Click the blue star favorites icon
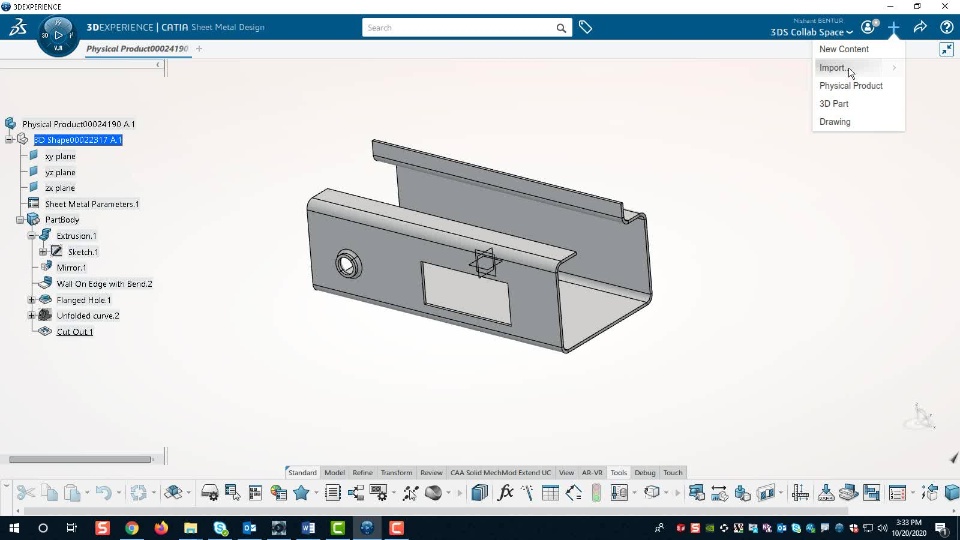Image resolution: width=960 pixels, height=540 pixels. point(301,492)
